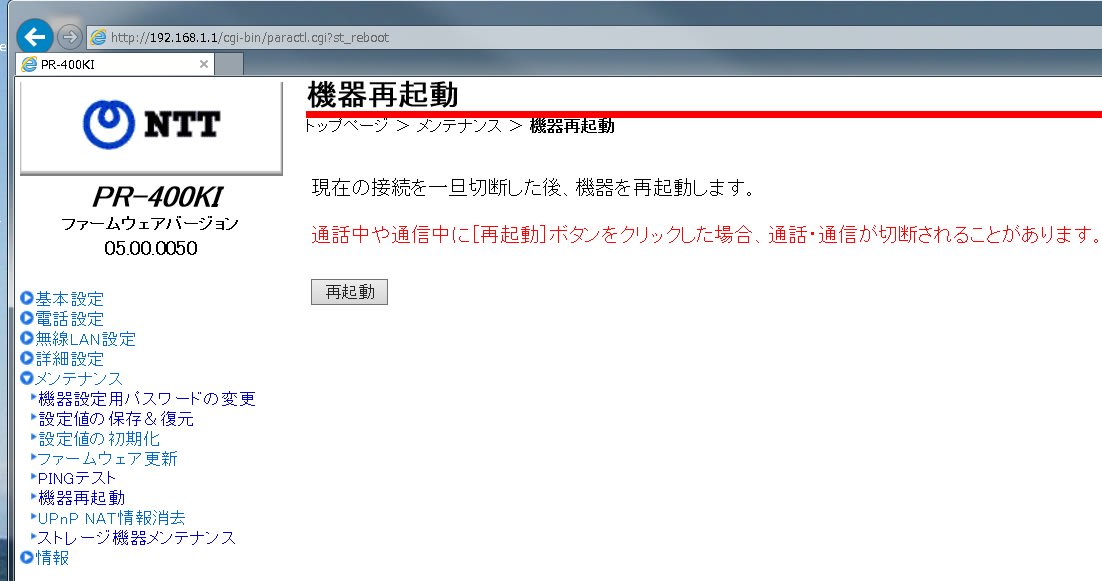Click the bold 機器再起動 breadcrumb text
This screenshot has width=1102, height=581.
click(x=572, y=126)
